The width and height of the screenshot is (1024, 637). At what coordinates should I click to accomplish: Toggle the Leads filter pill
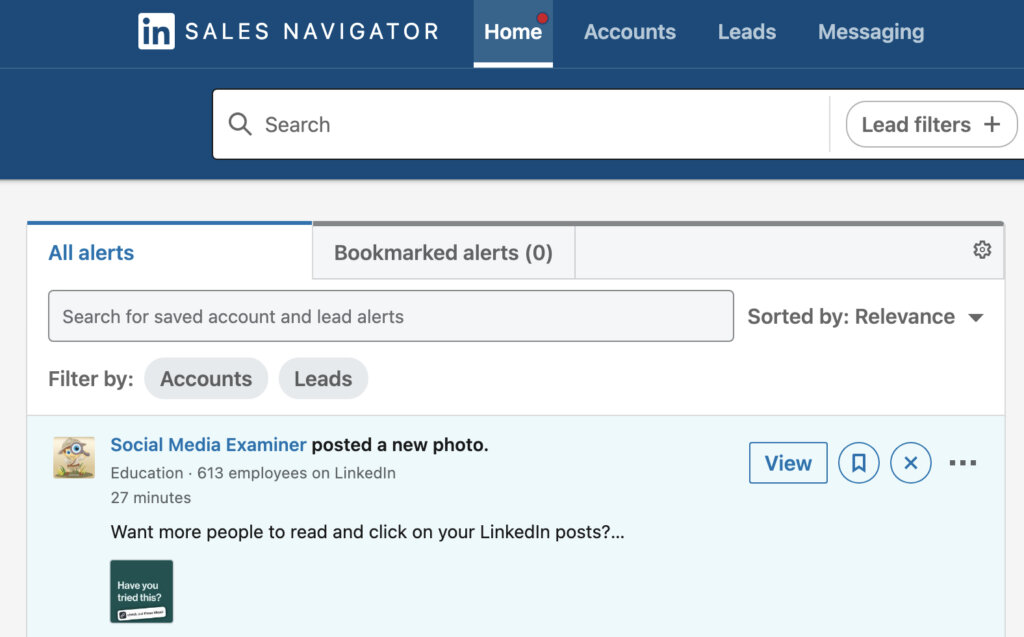tap(323, 378)
